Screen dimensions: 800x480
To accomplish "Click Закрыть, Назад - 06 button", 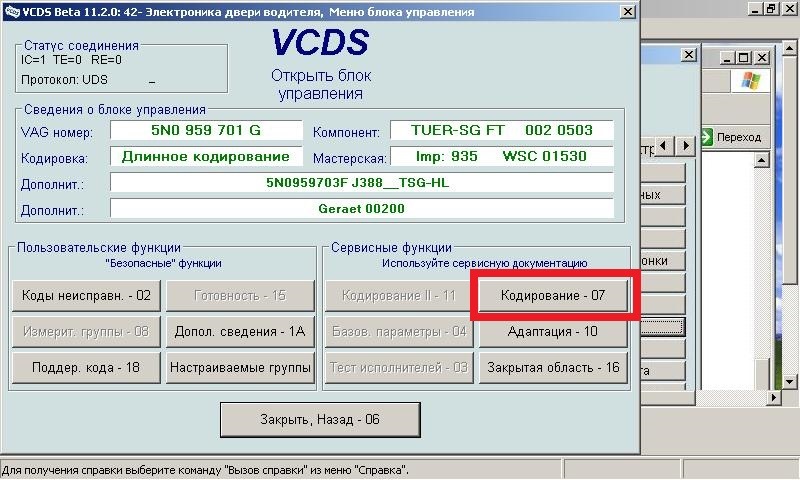I will (x=320, y=419).
